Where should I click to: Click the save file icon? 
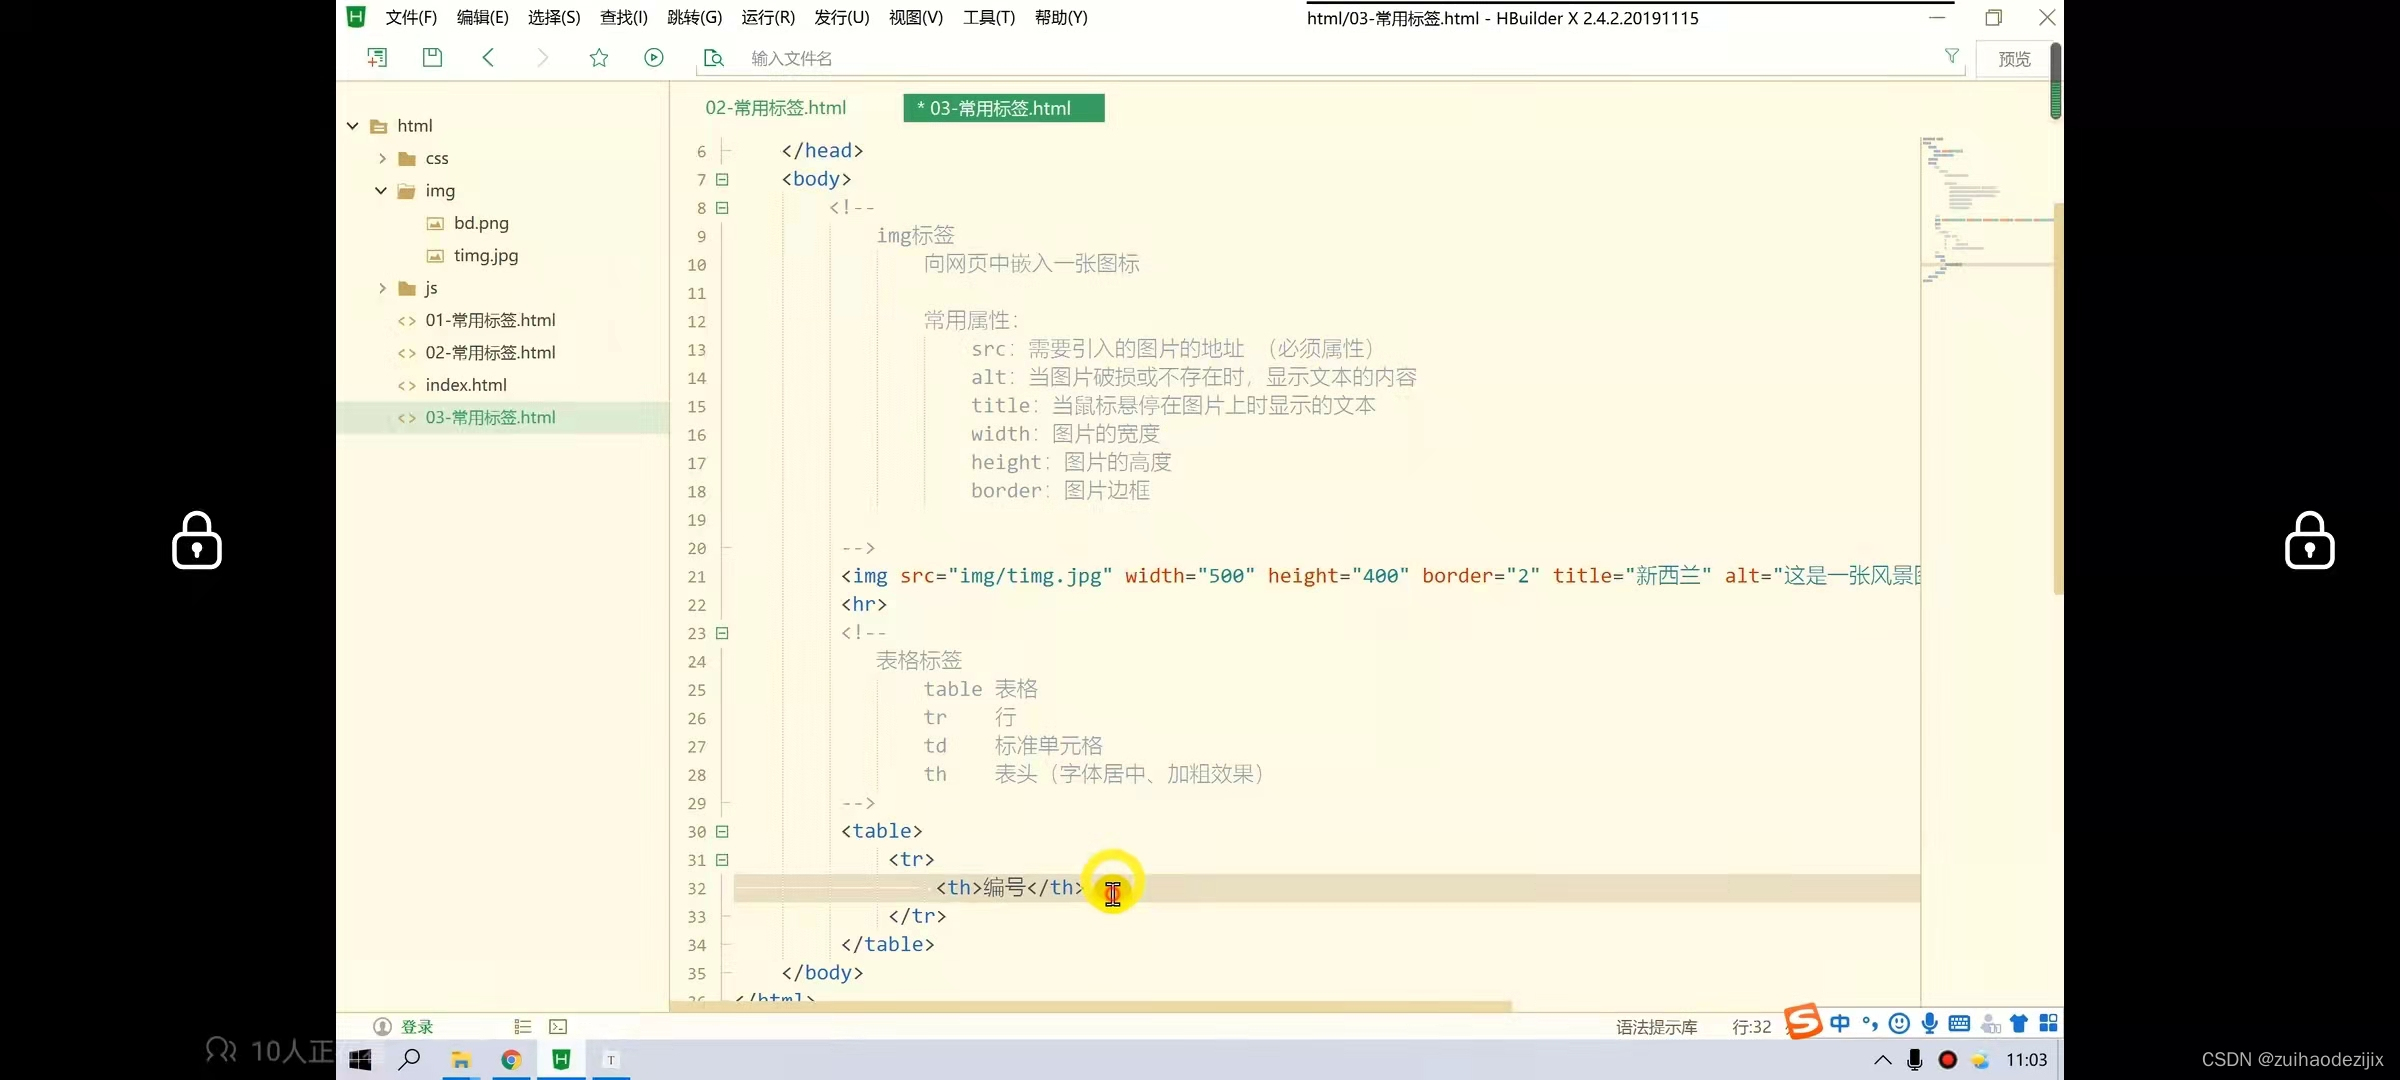[432, 58]
